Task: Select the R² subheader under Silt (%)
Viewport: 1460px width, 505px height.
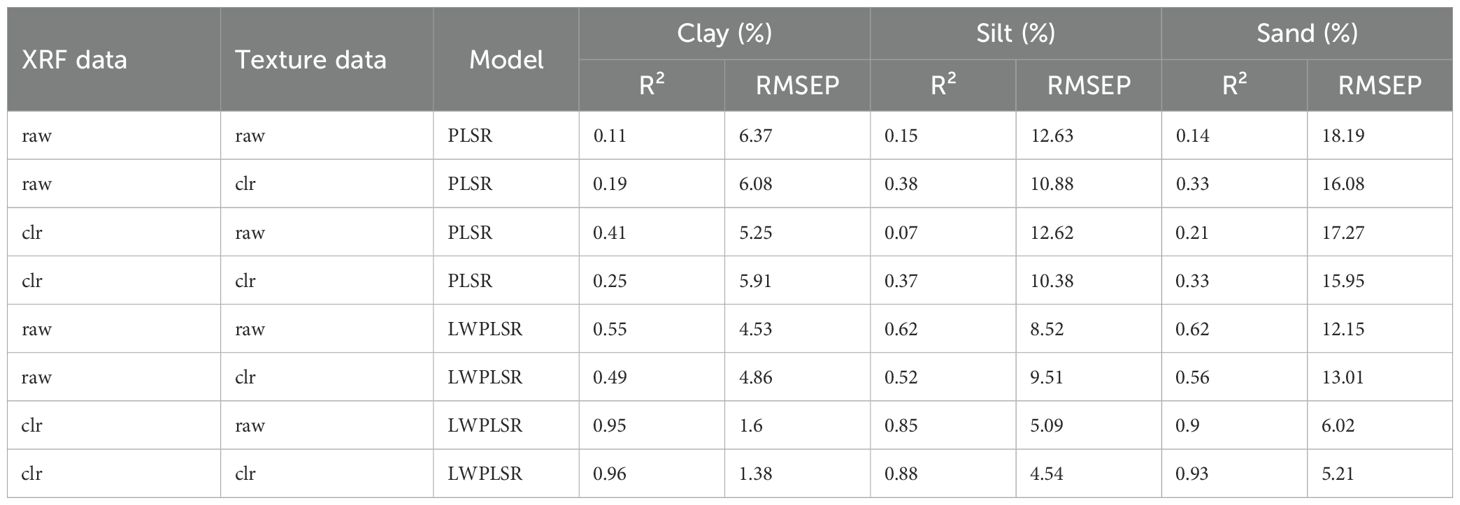Action: (942, 86)
